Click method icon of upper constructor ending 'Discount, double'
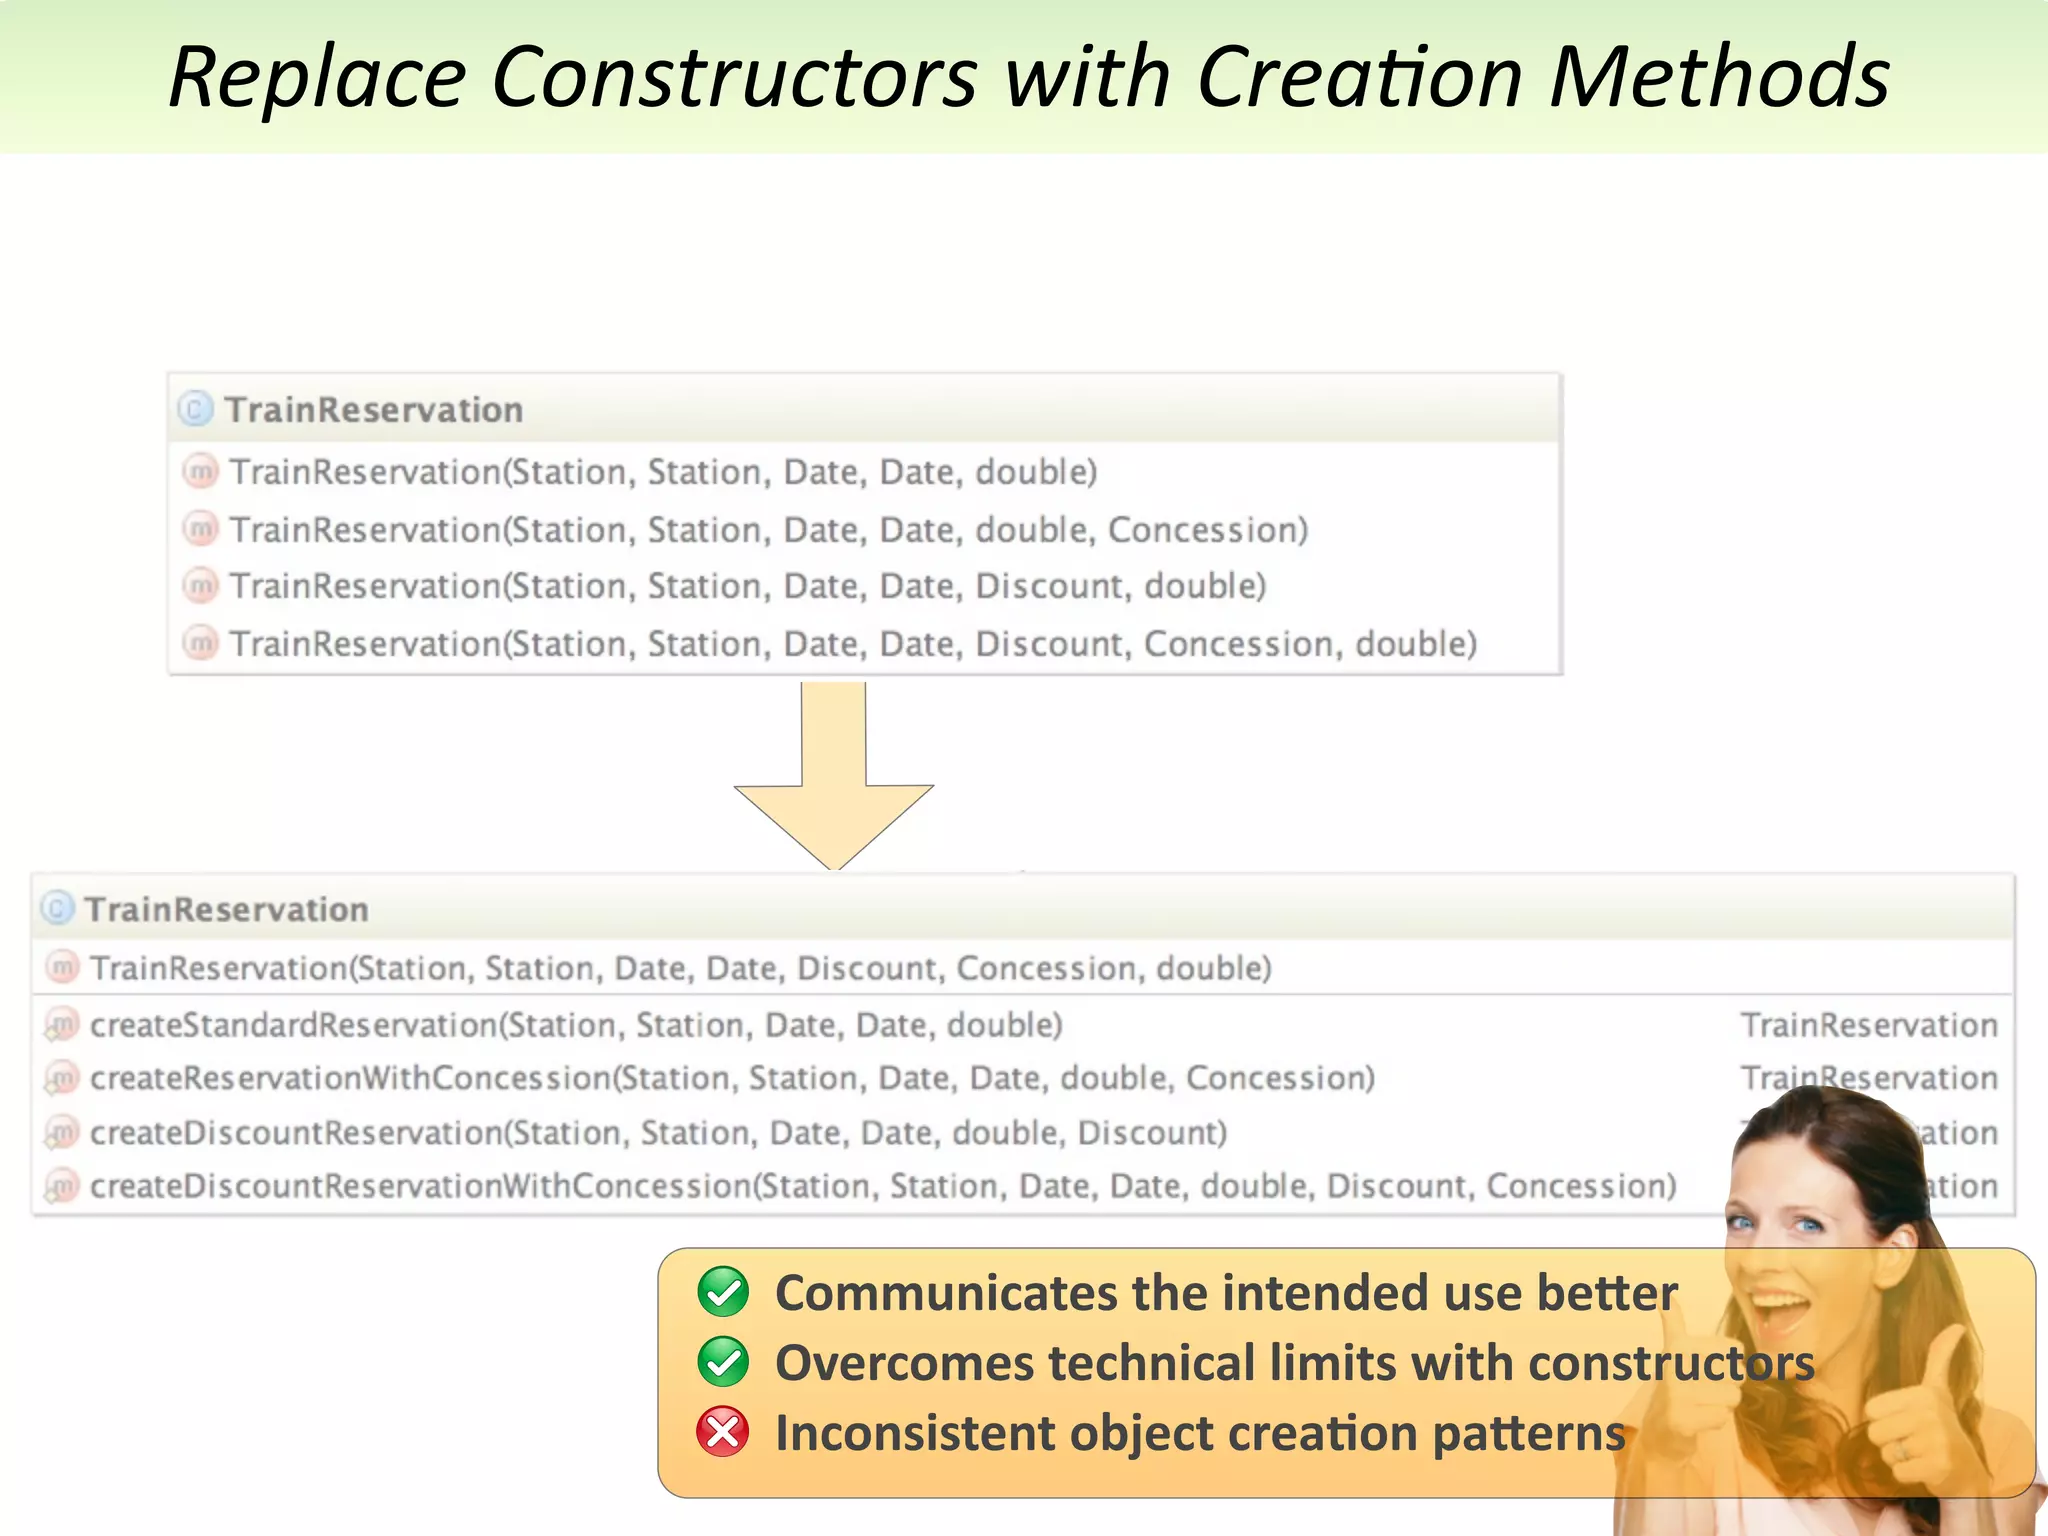 (x=201, y=586)
